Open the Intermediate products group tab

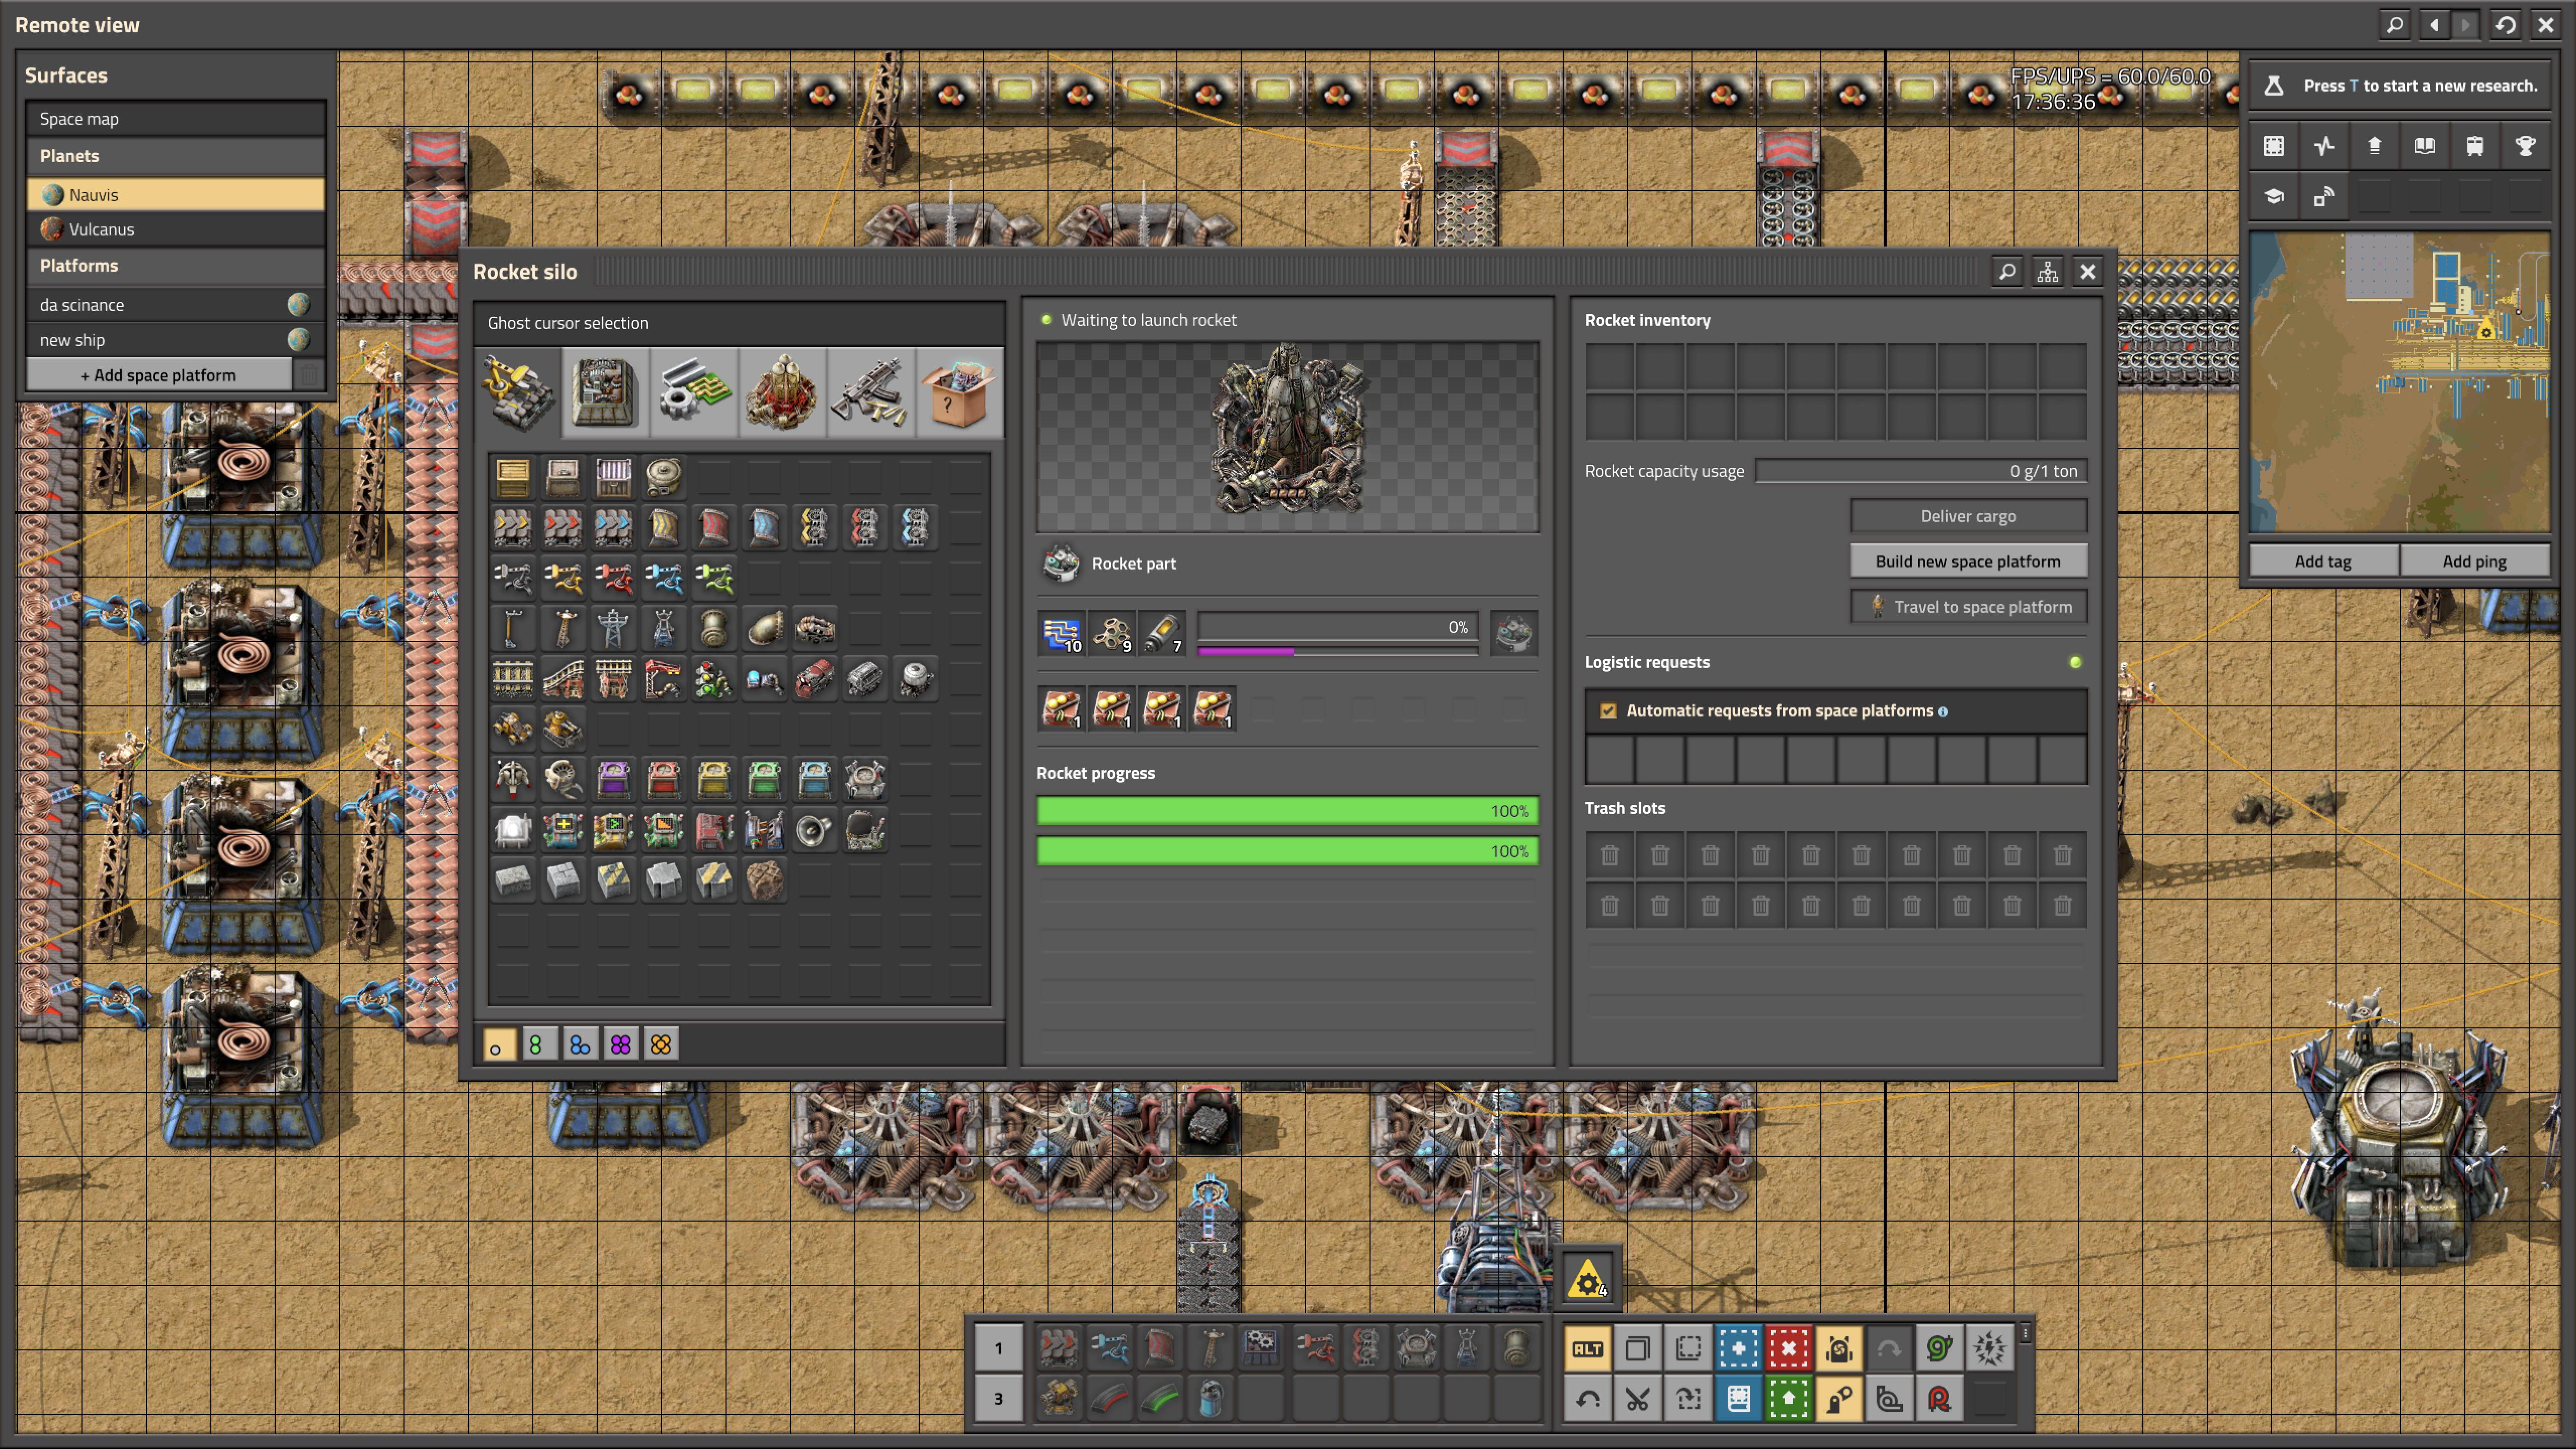coord(694,392)
